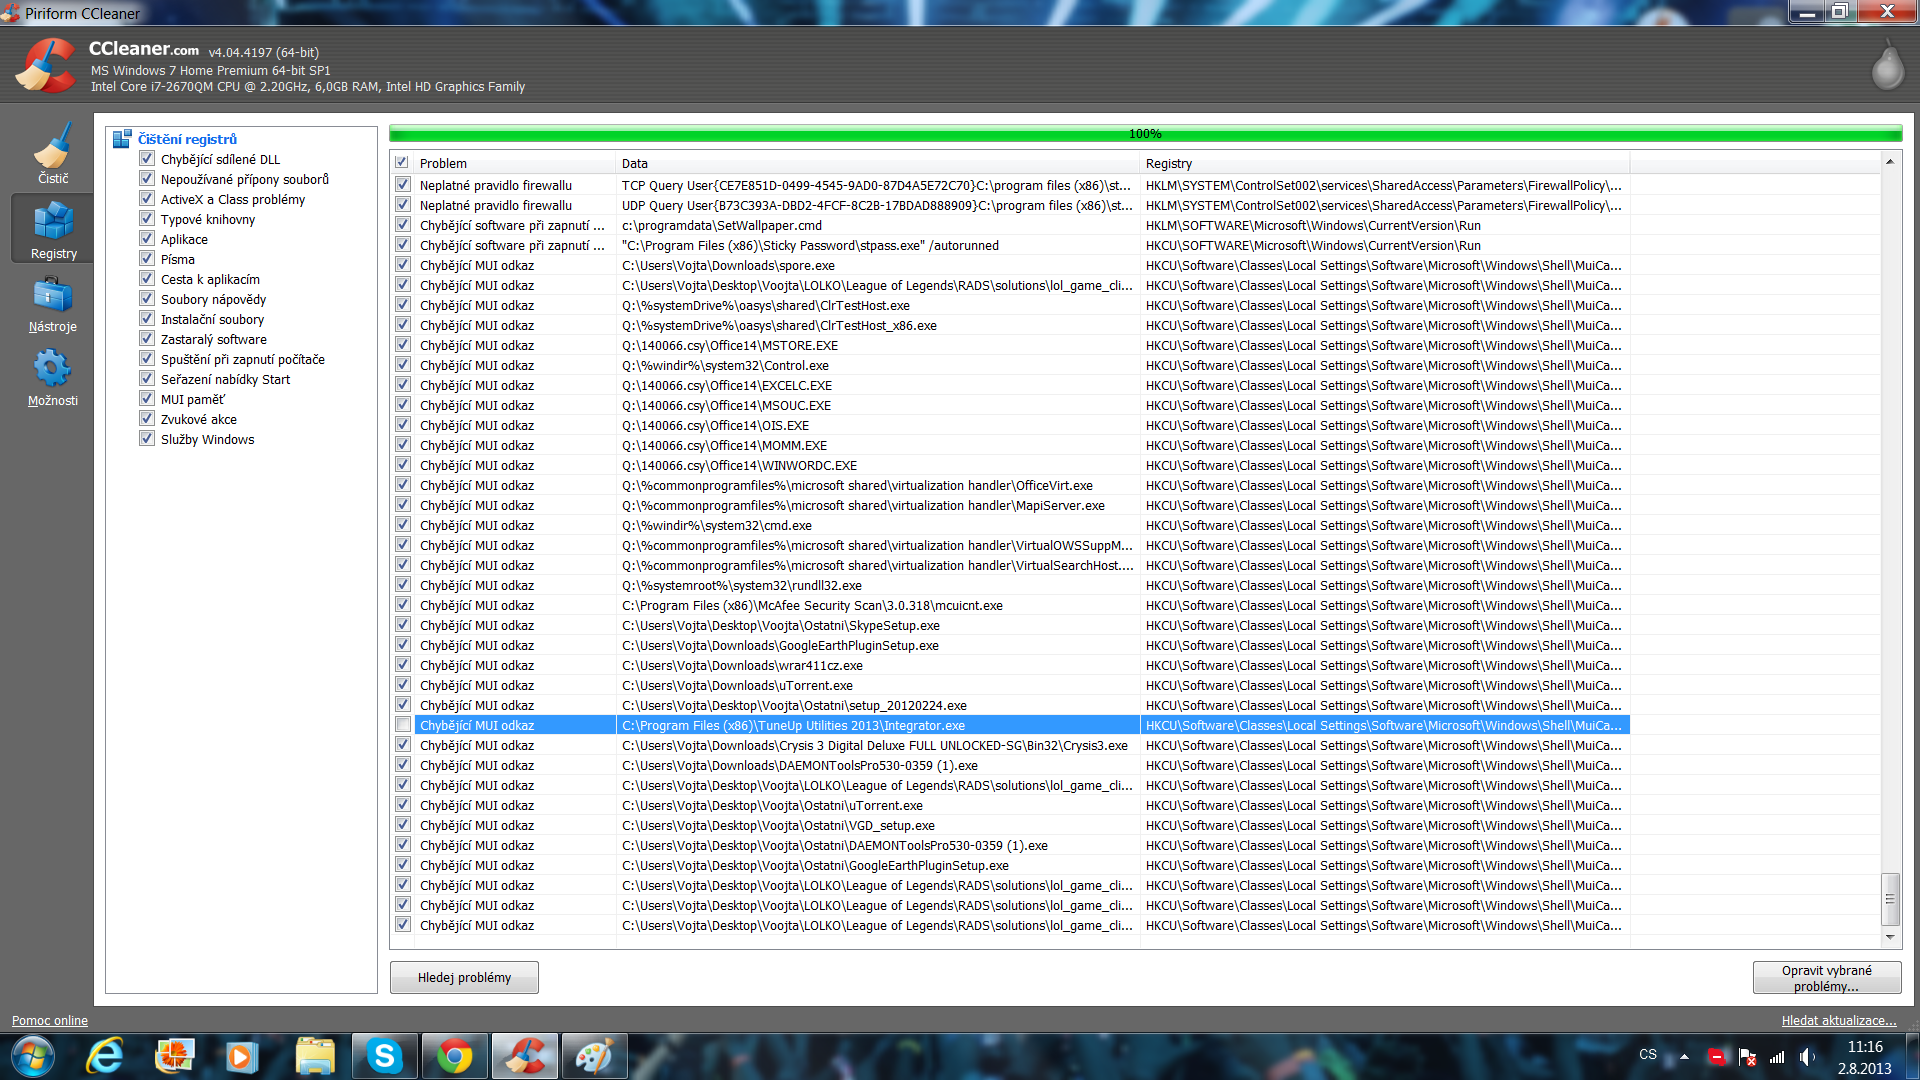Click the network signal tray icon
Image resolution: width=1920 pixels, height=1080 pixels.
click(1777, 1056)
